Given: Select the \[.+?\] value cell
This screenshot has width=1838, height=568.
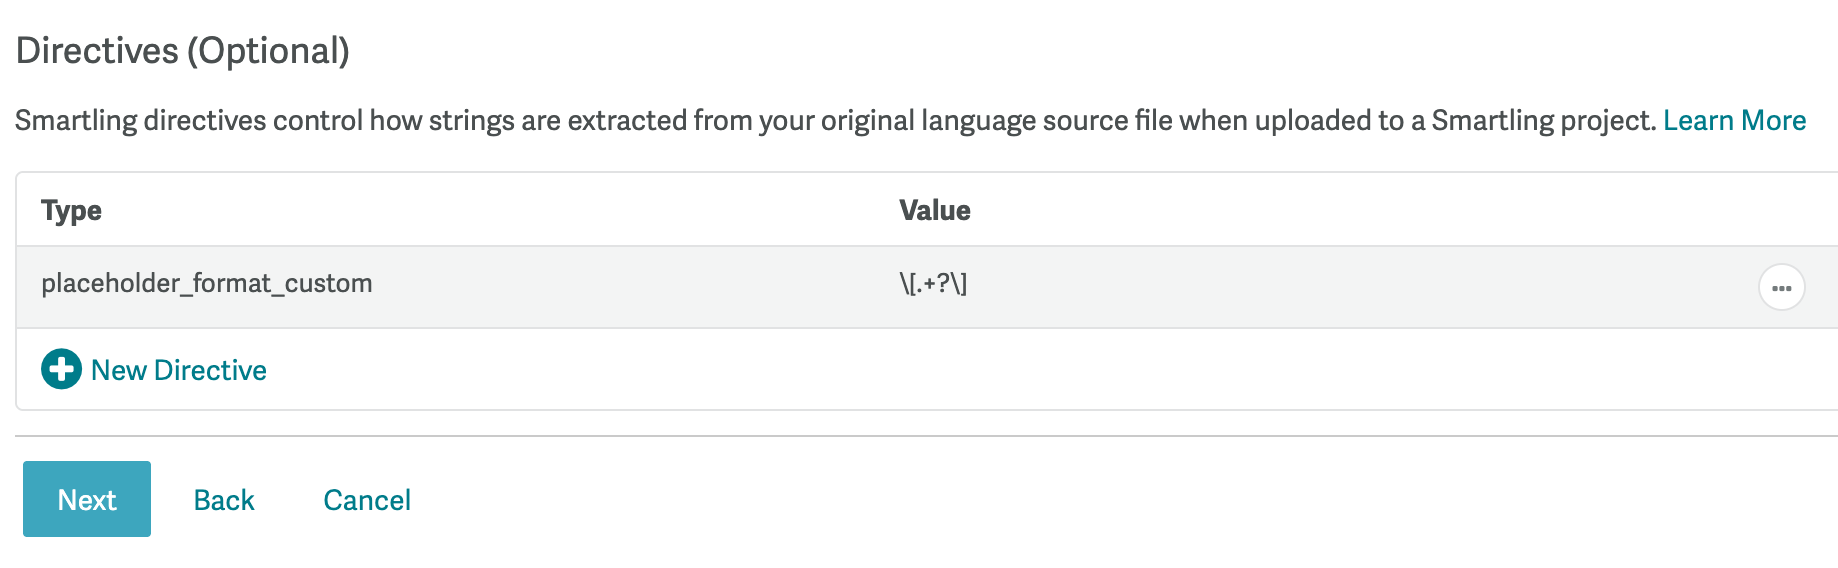Looking at the screenshot, I should pos(933,284).
